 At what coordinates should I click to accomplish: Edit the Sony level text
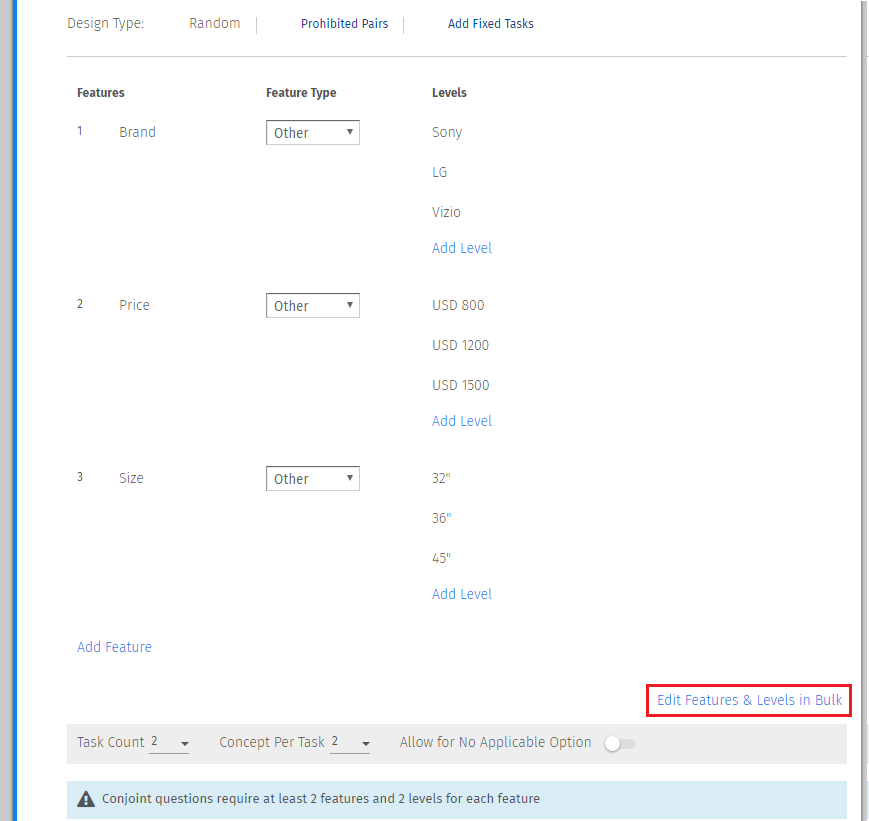(447, 132)
